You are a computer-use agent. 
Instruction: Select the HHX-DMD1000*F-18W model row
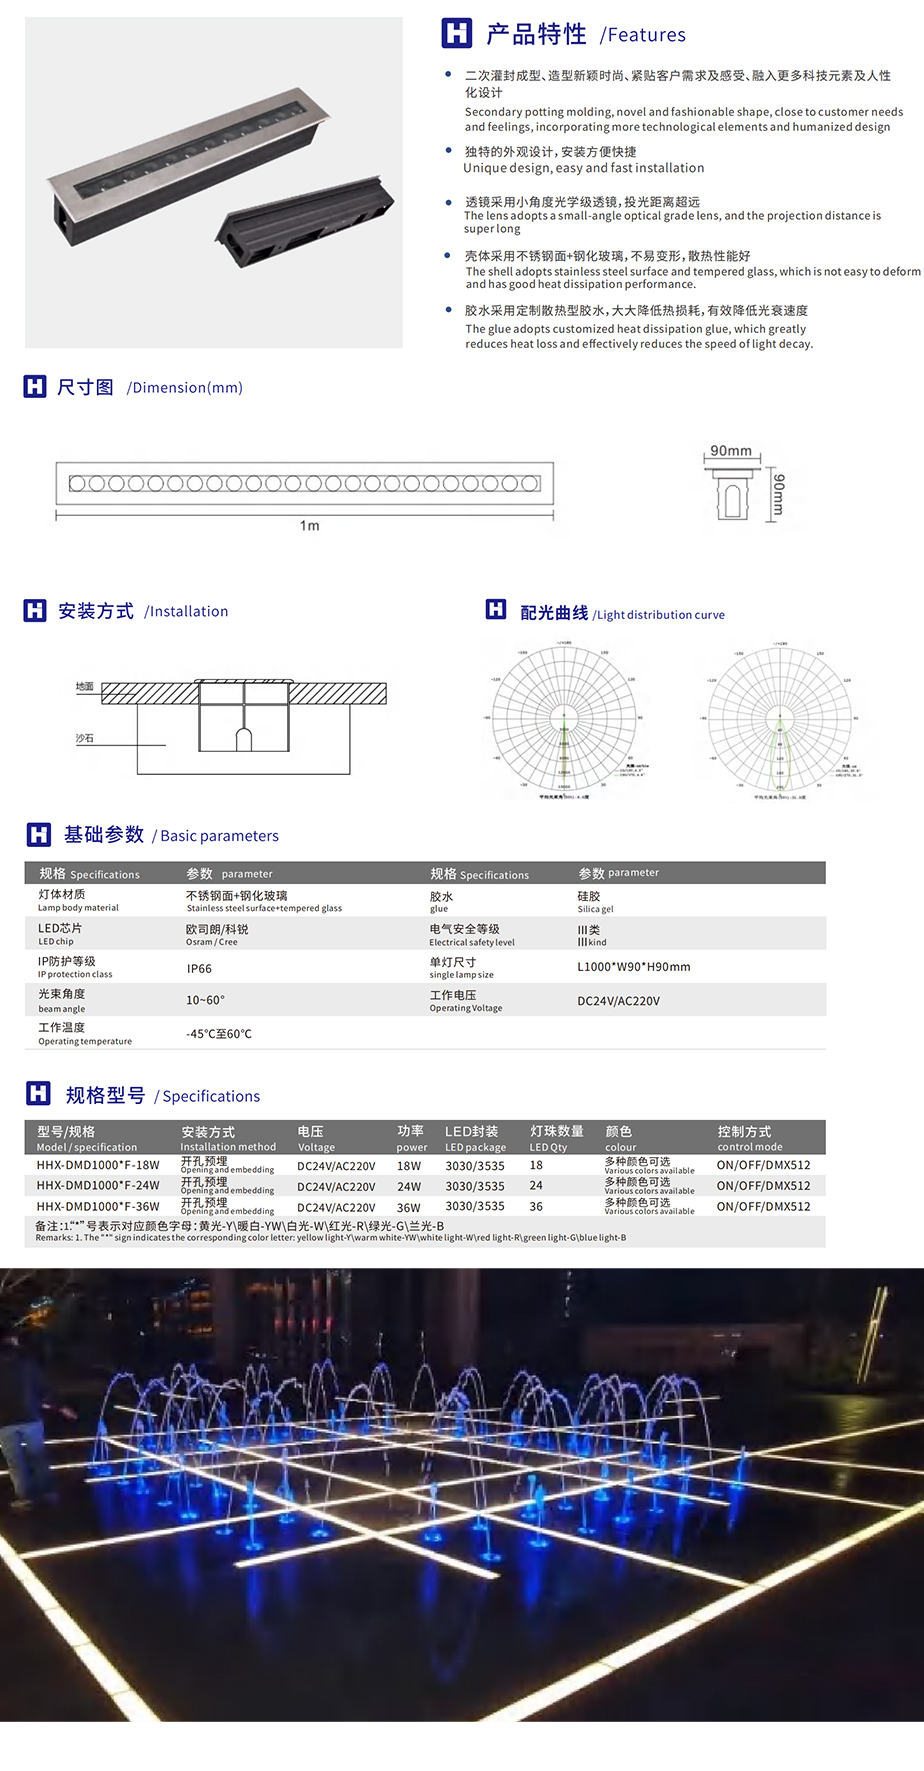pos(98,1165)
